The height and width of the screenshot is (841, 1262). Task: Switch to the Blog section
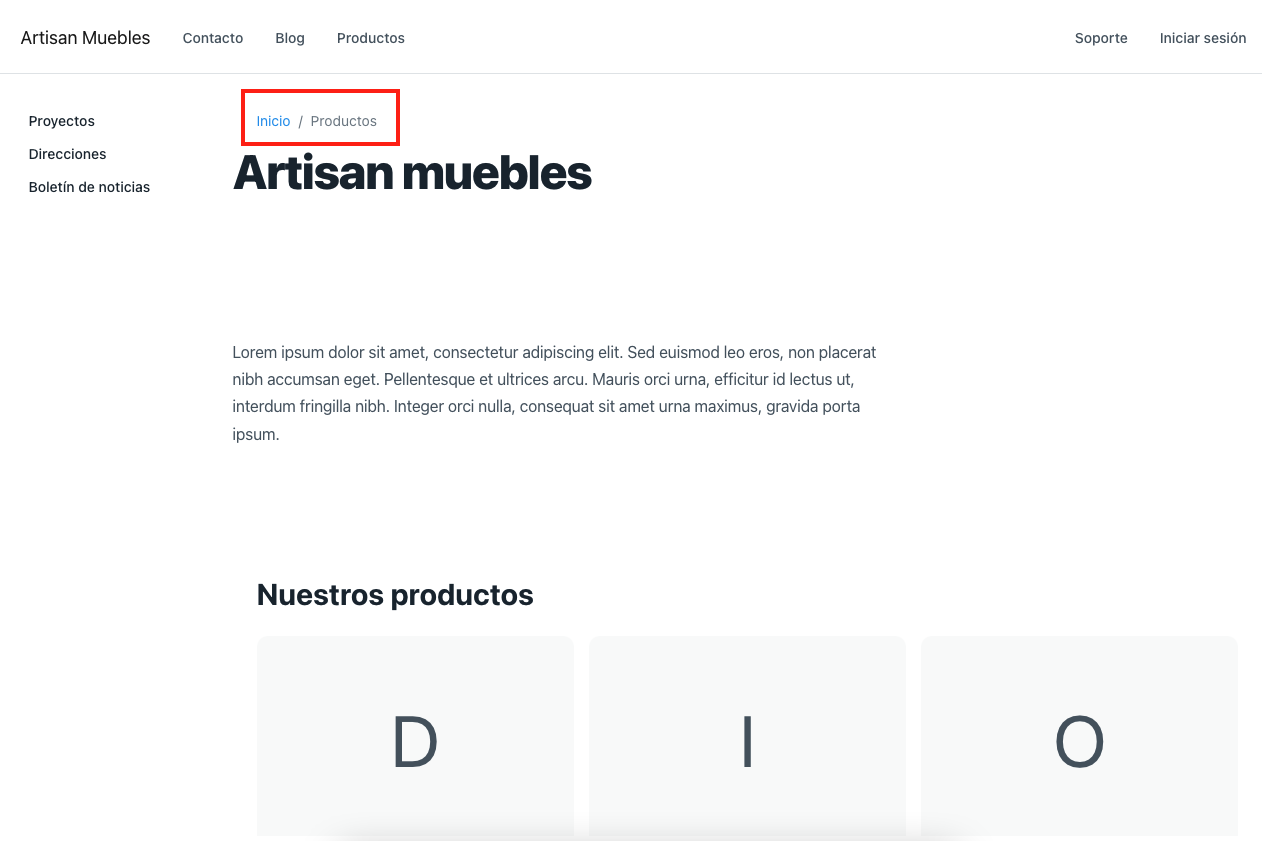coord(290,38)
